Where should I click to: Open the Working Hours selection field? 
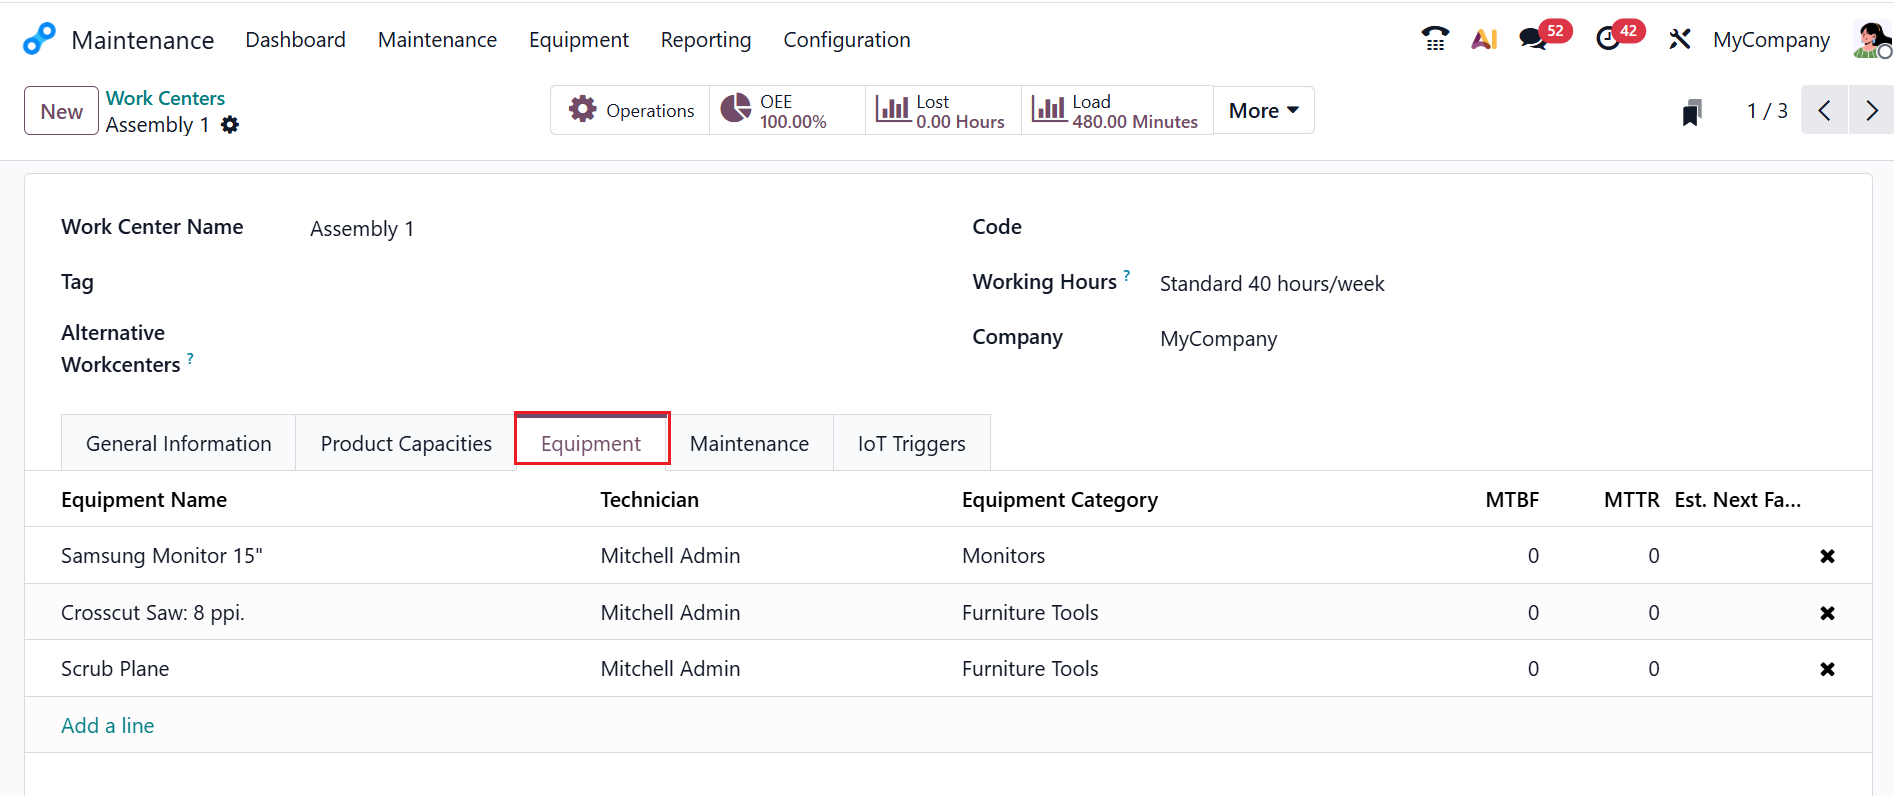tap(1400, 284)
